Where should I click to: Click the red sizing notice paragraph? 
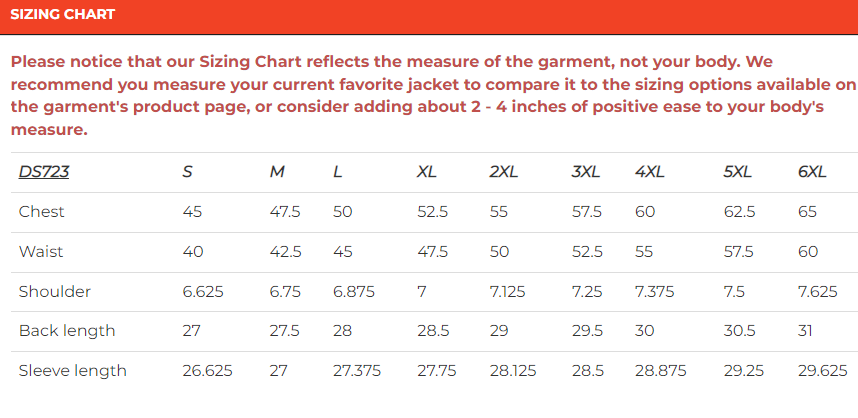pyautogui.click(x=429, y=95)
